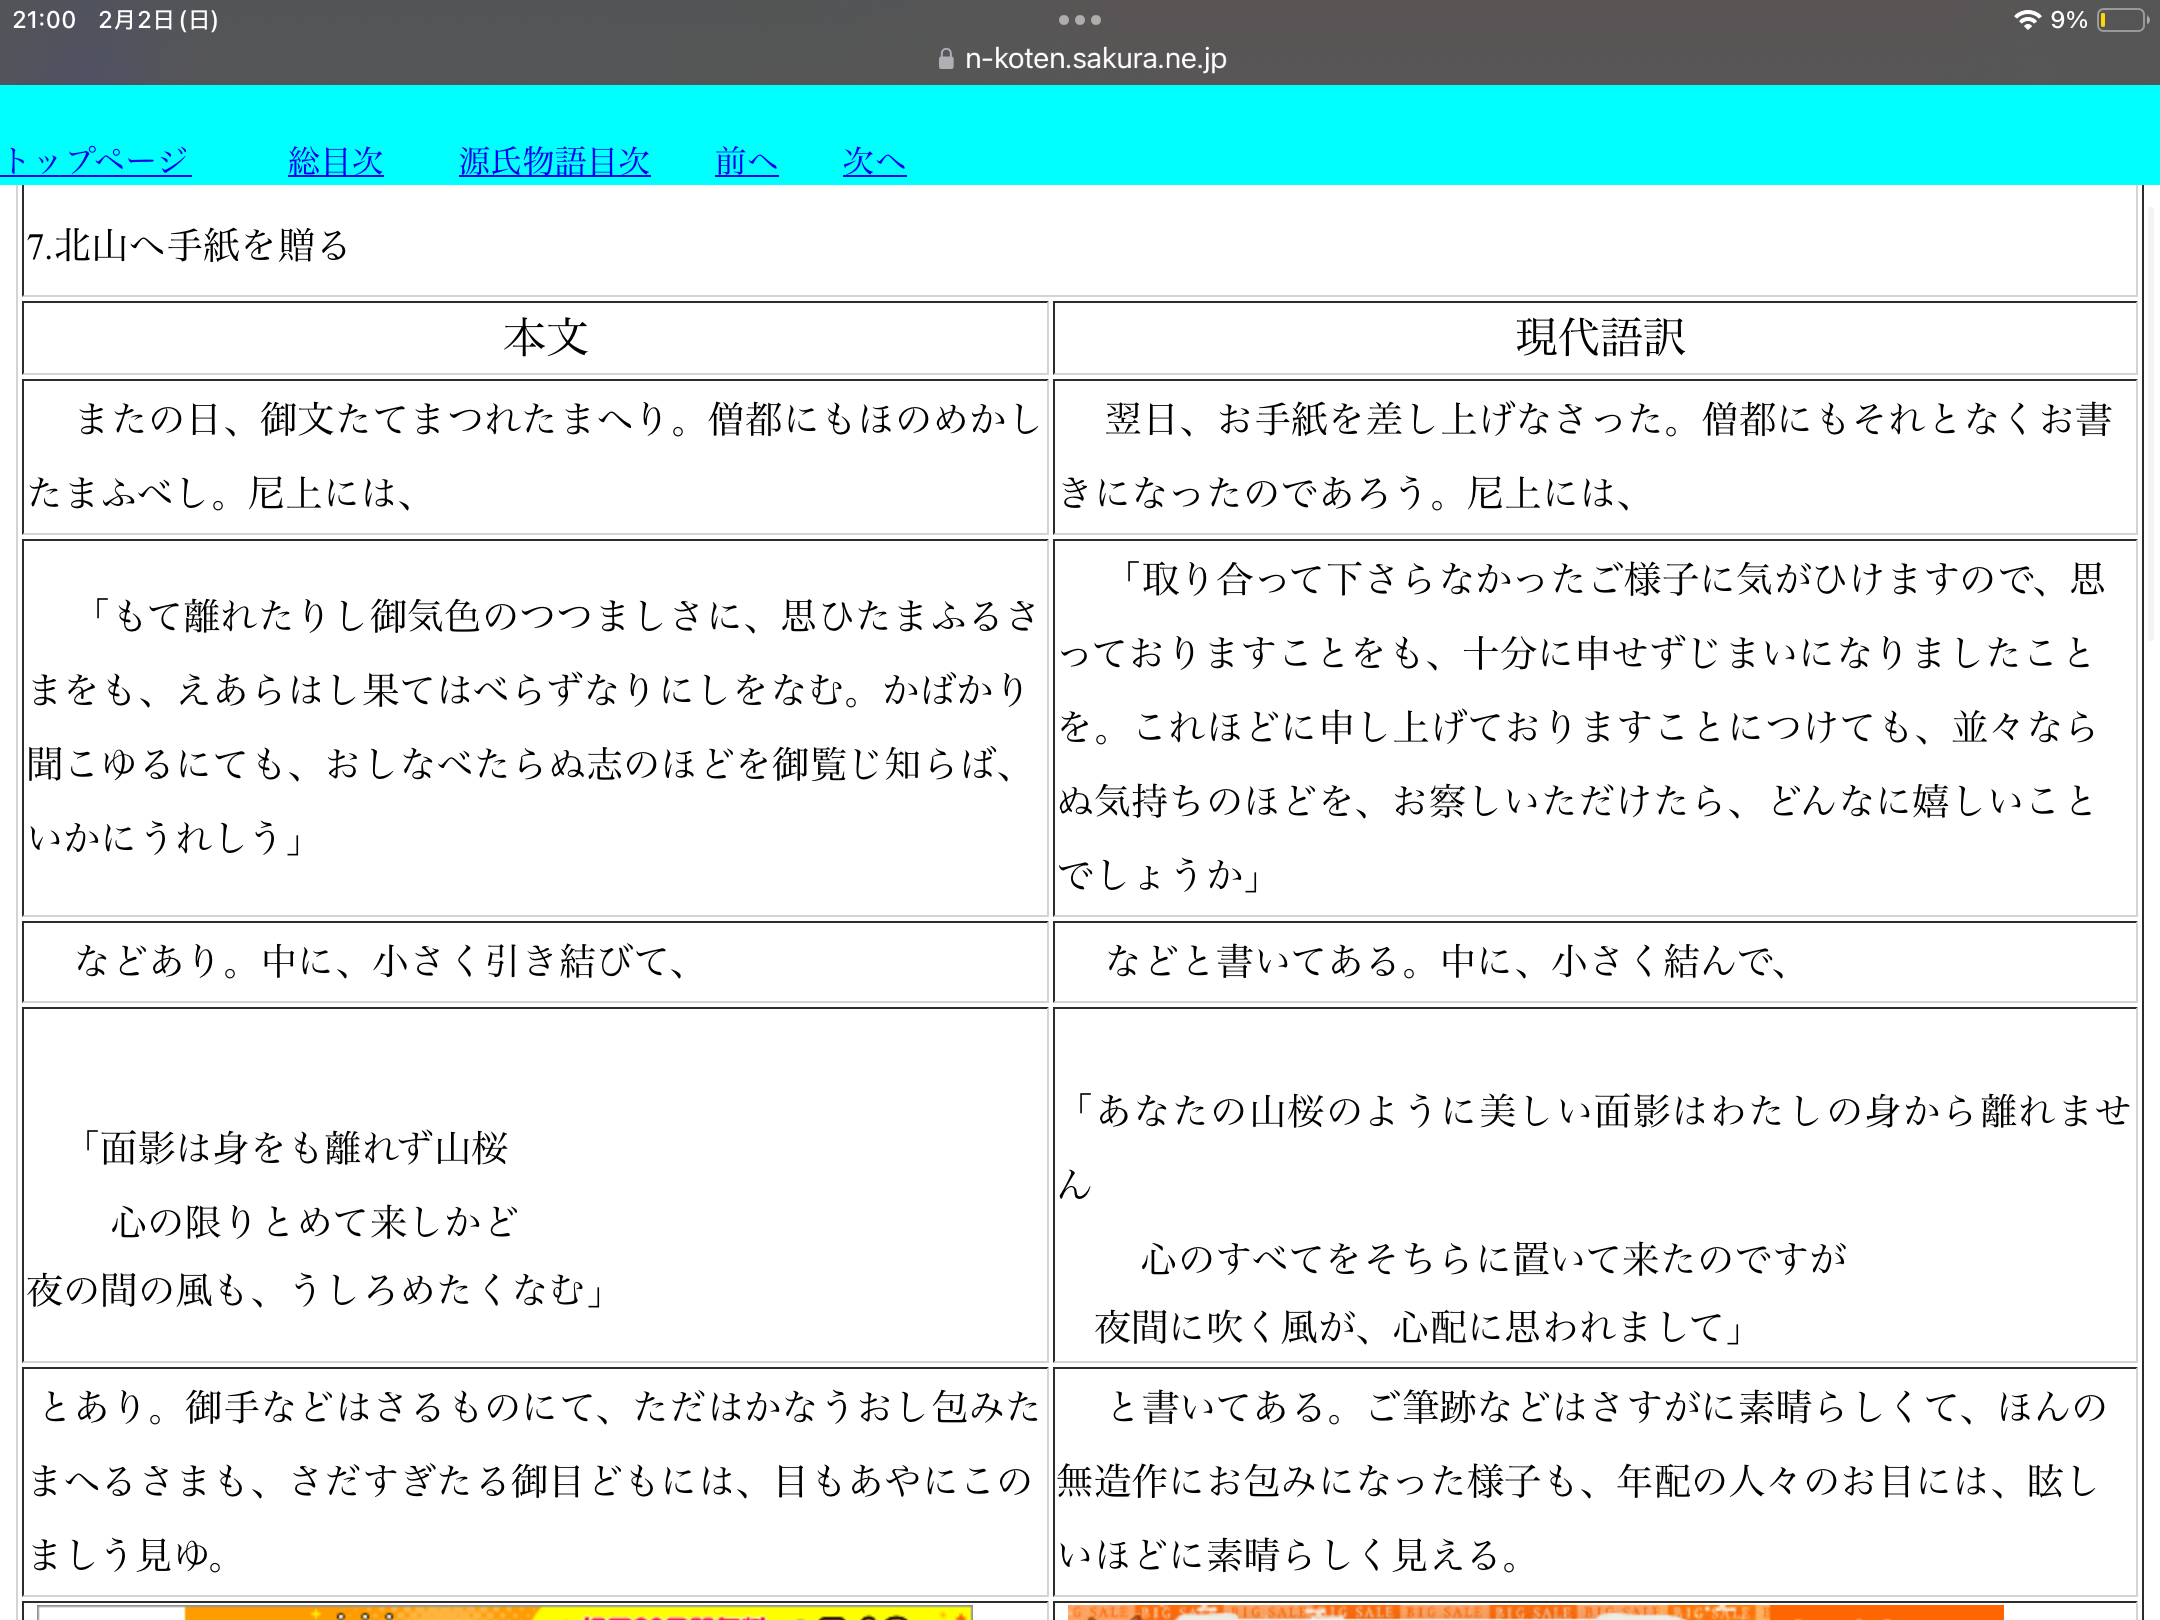Tap the 21:00 clock in status bar

pos(44,20)
